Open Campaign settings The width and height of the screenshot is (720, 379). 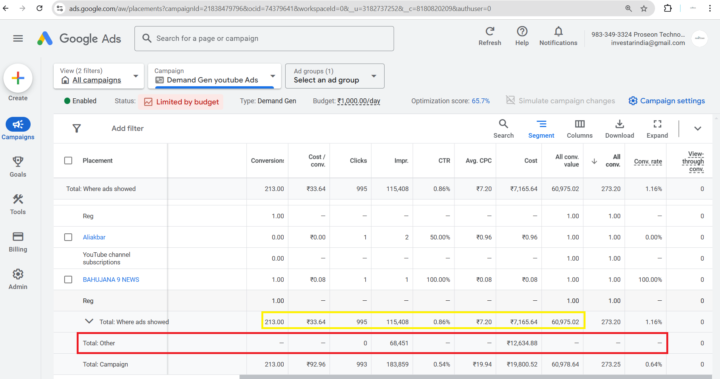(x=667, y=101)
